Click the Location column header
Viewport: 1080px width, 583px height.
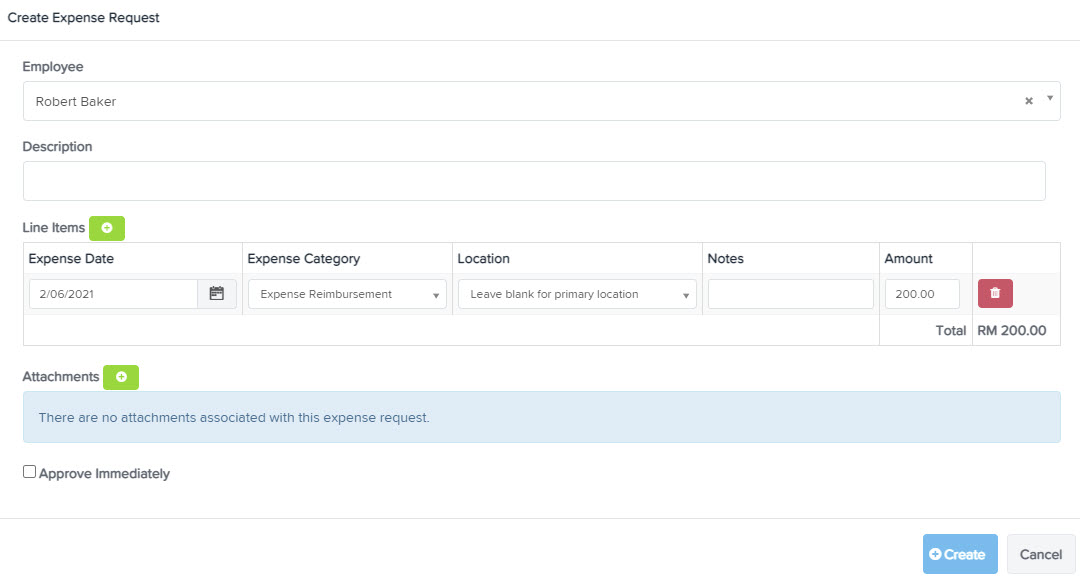pyautogui.click(x=484, y=258)
